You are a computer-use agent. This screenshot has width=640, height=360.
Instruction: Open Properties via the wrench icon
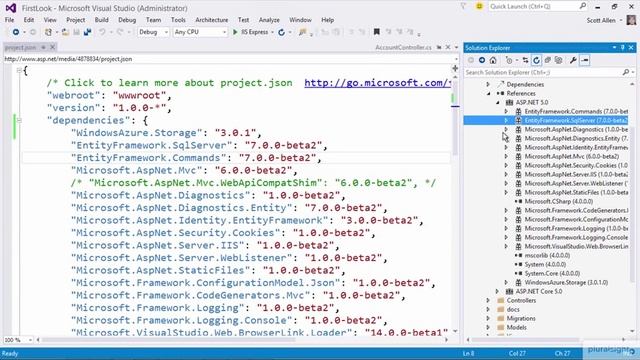(573, 60)
